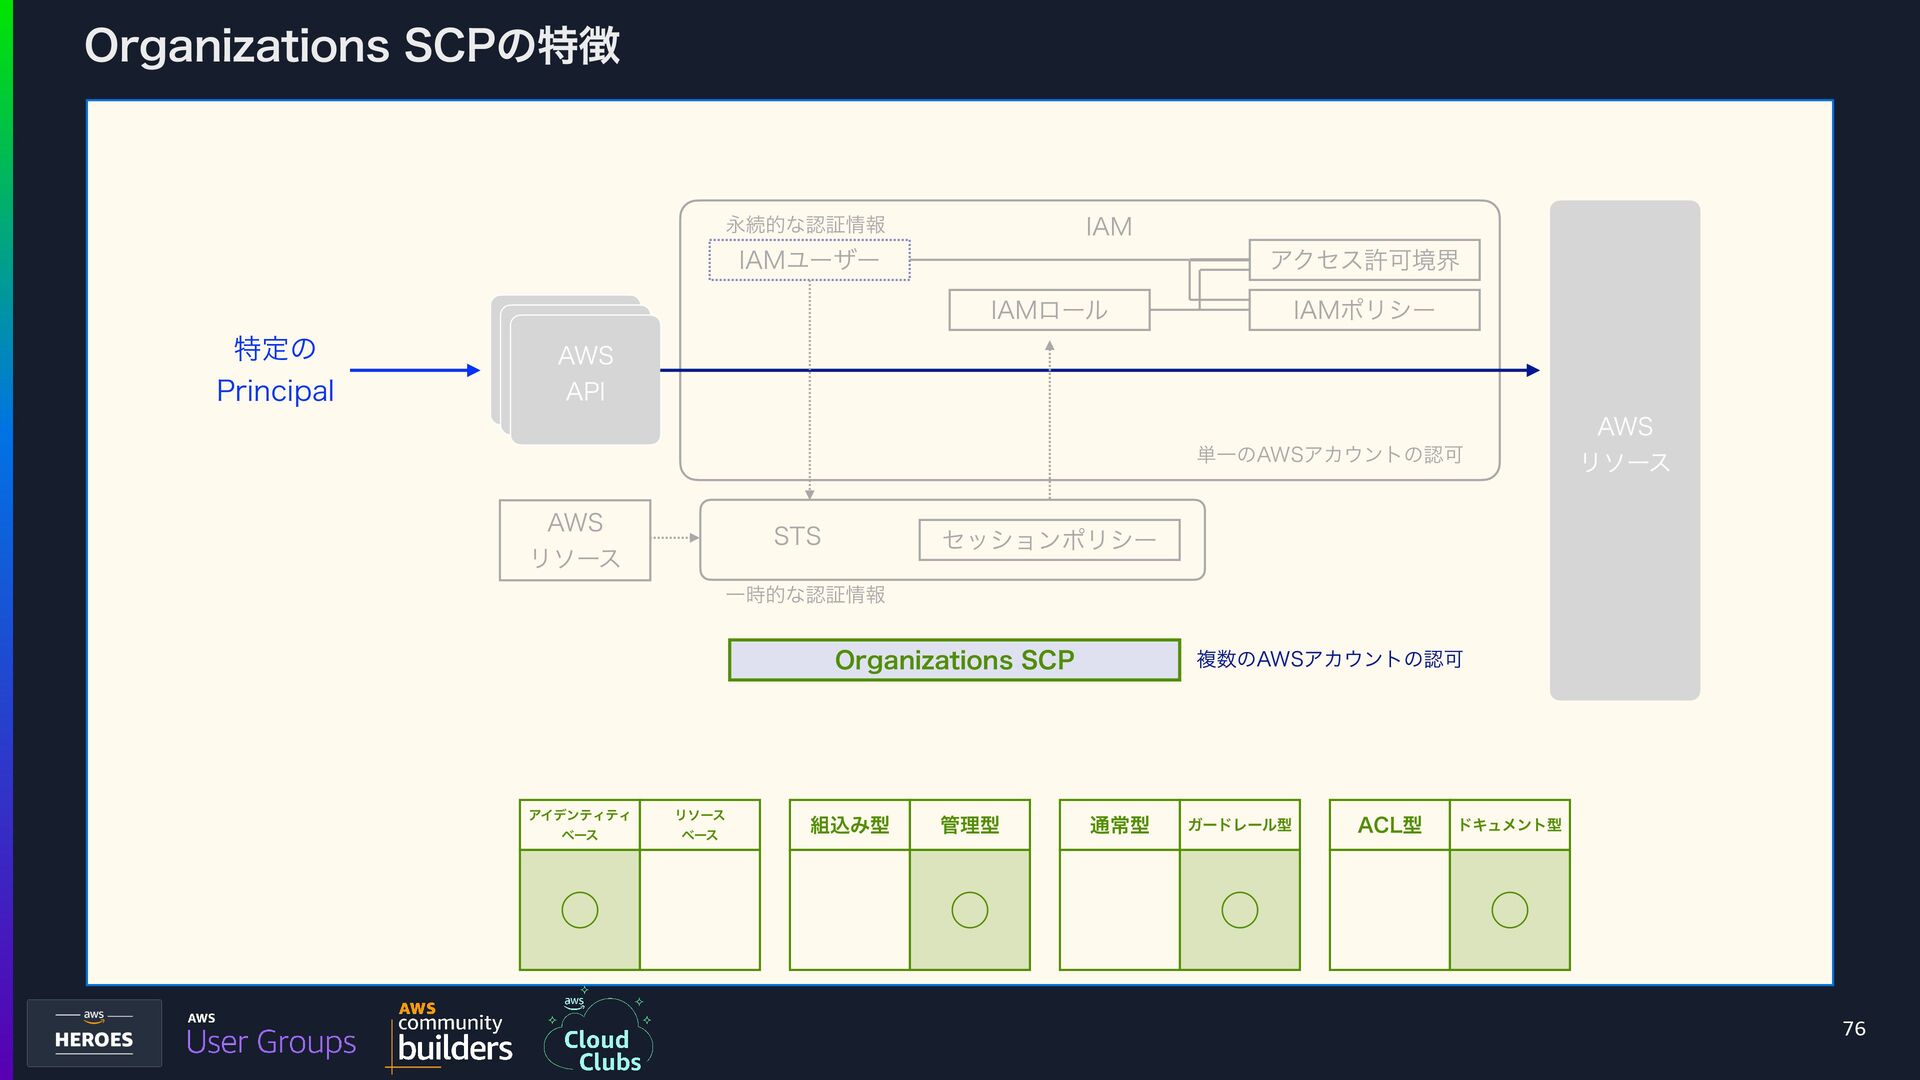Click the empty cell under リソースベース
1920x1080 pixels.
[x=700, y=910]
